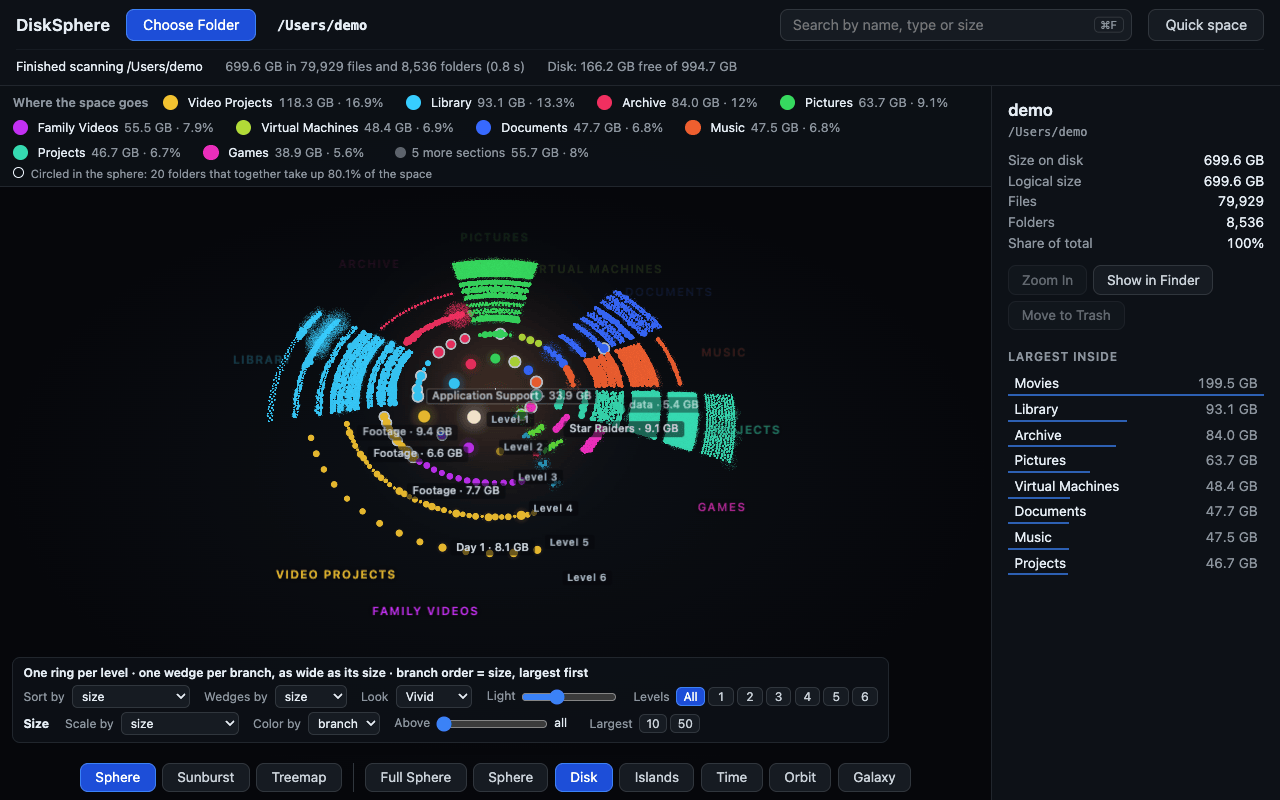Select Documents in the Largest Inside list
Screen dimensions: 1280x800
coord(1136,511)
